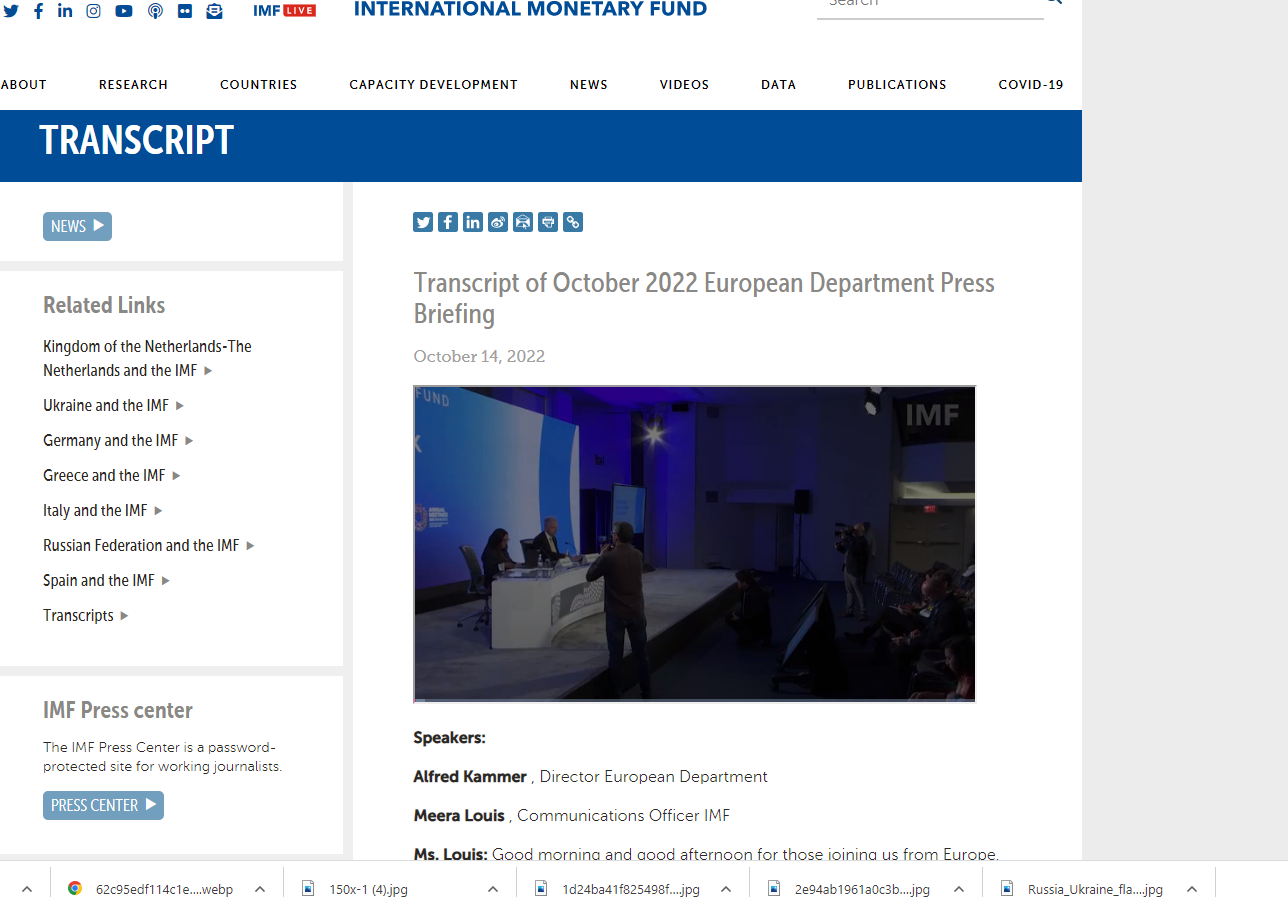Viewport: 1288px width, 897px height.
Task: Share on LinkedIn via article share bar
Action: [x=473, y=222]
